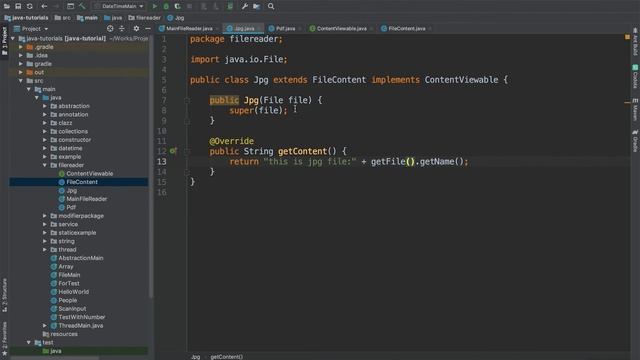The image size is (640, 360).
Task: Place cursor on line 13 return statement
Action: click(x=349, y=162)
